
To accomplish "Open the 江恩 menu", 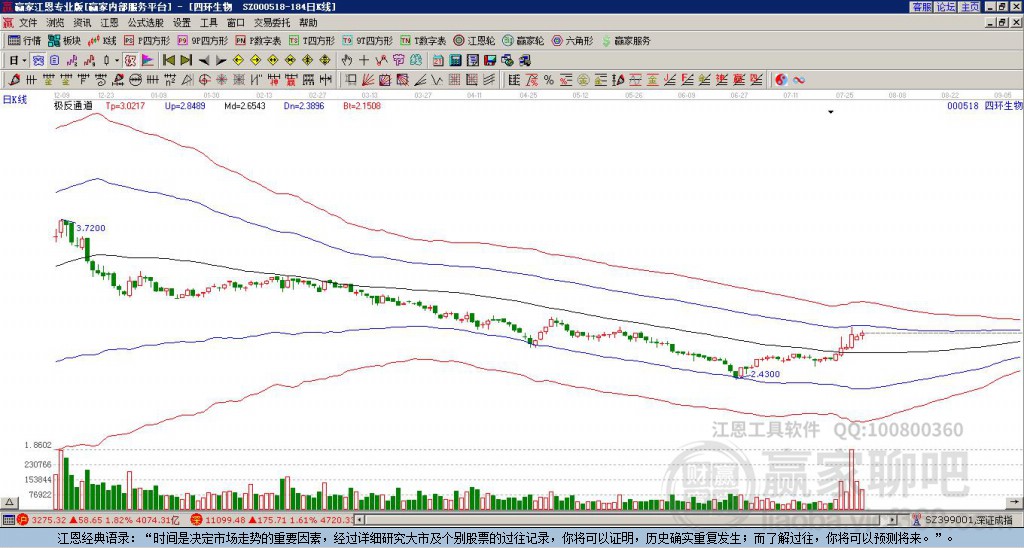I will [x=109, y=23].
